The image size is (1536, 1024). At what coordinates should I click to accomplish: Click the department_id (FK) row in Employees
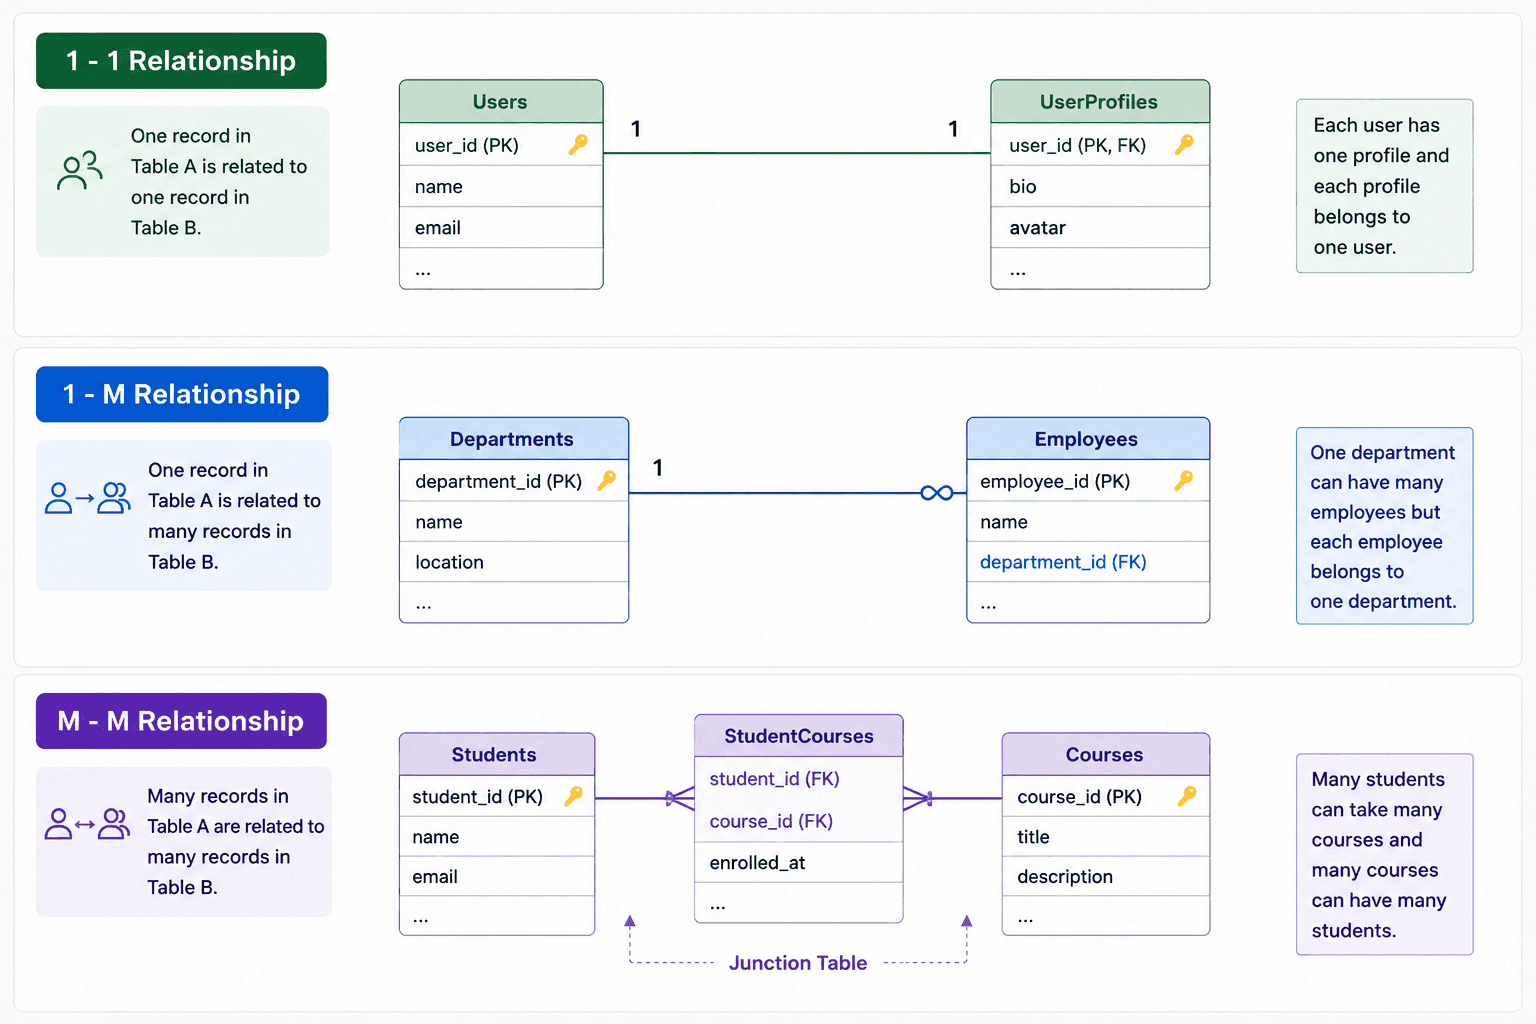[1088, 562]
